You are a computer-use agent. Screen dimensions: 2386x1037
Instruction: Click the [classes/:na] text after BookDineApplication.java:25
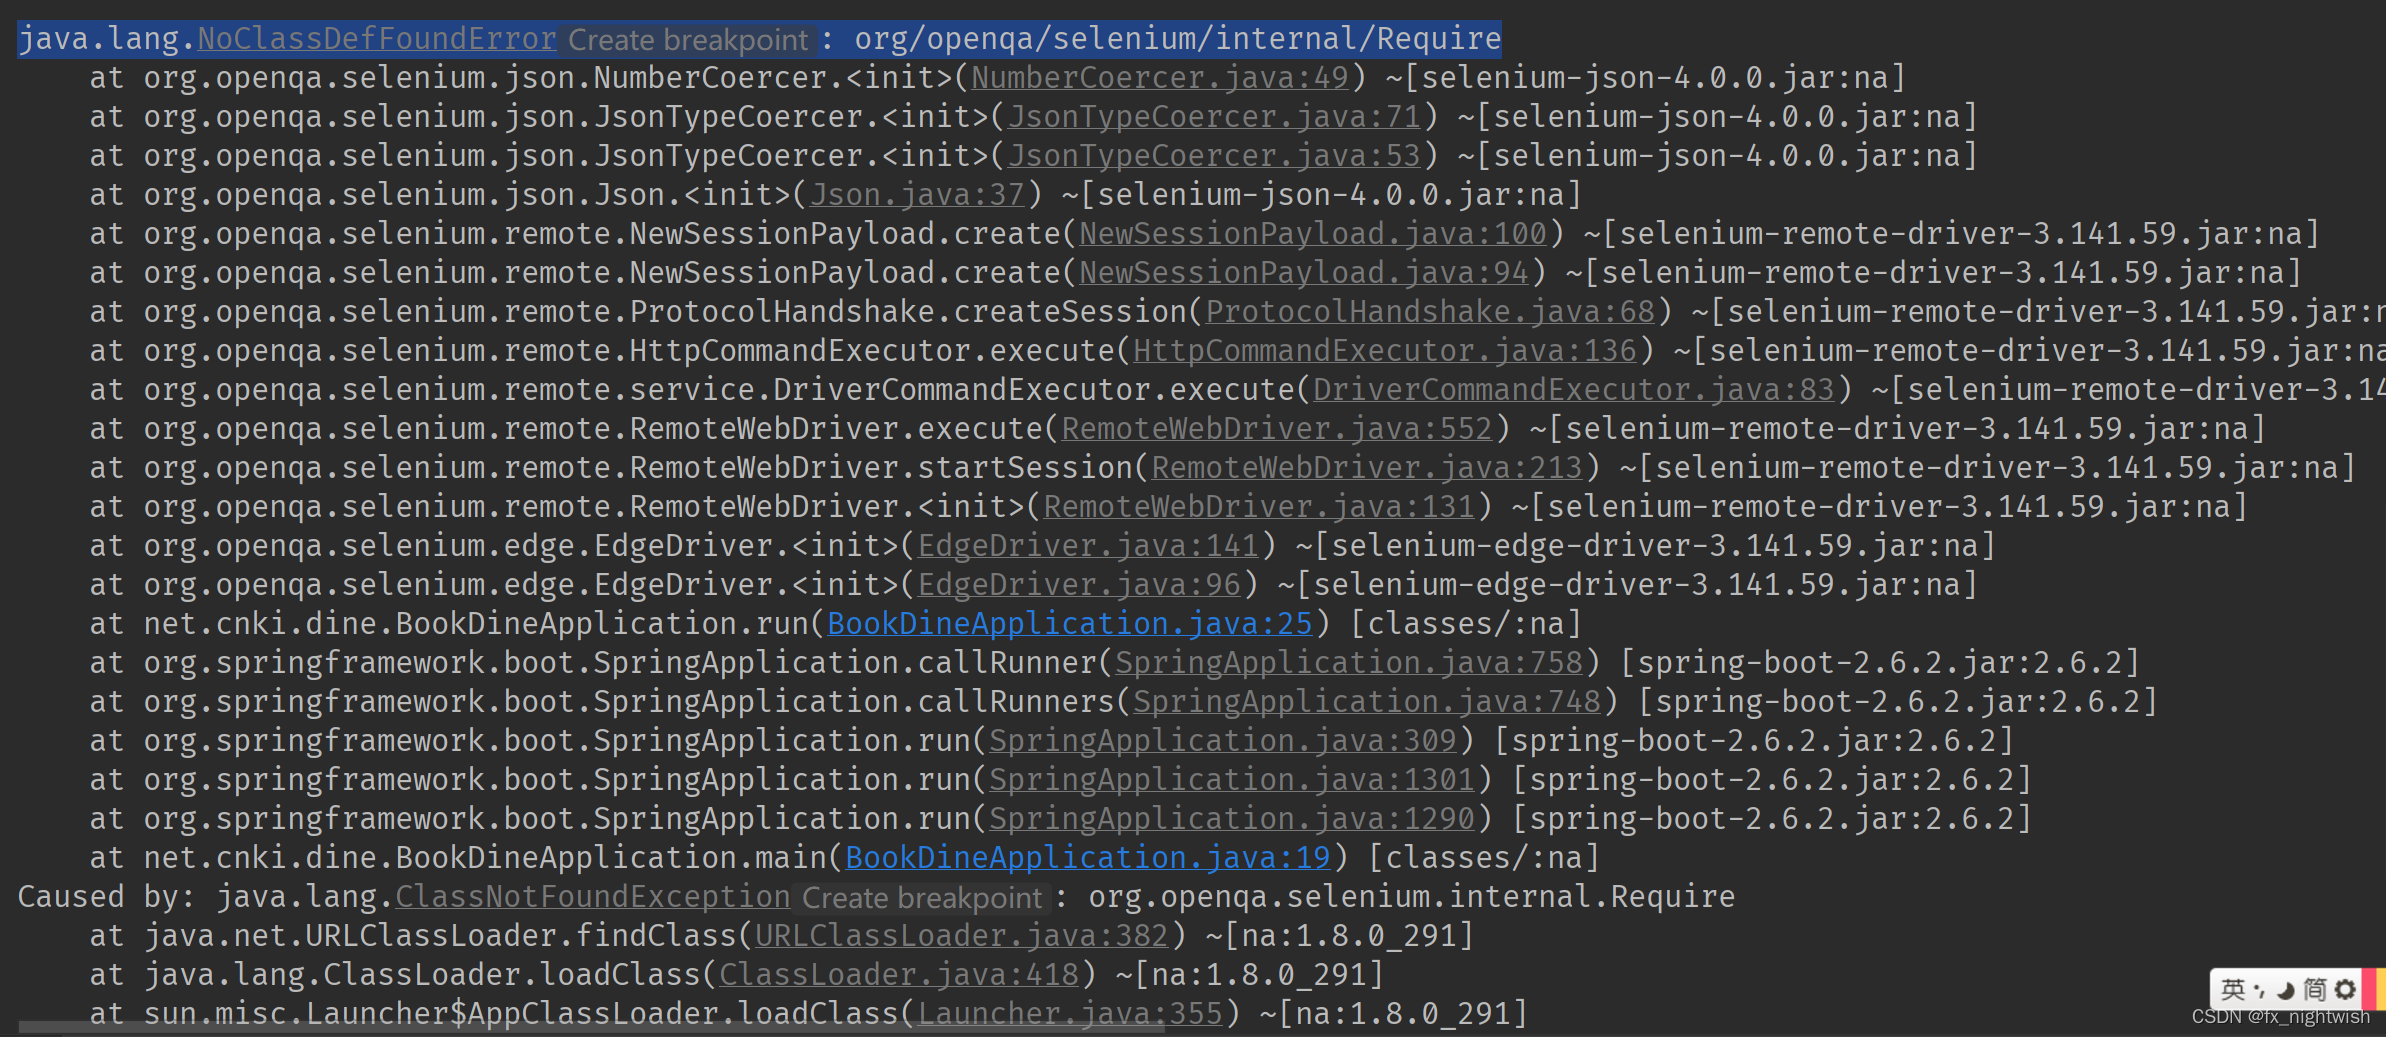(1466, 623)
